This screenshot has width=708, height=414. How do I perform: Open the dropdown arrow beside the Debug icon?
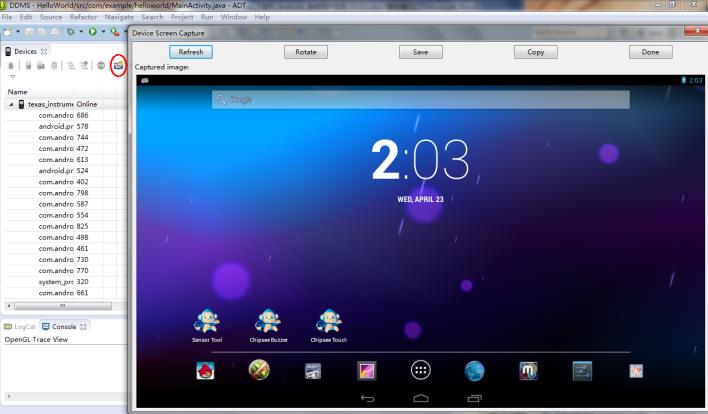[81, 32]
